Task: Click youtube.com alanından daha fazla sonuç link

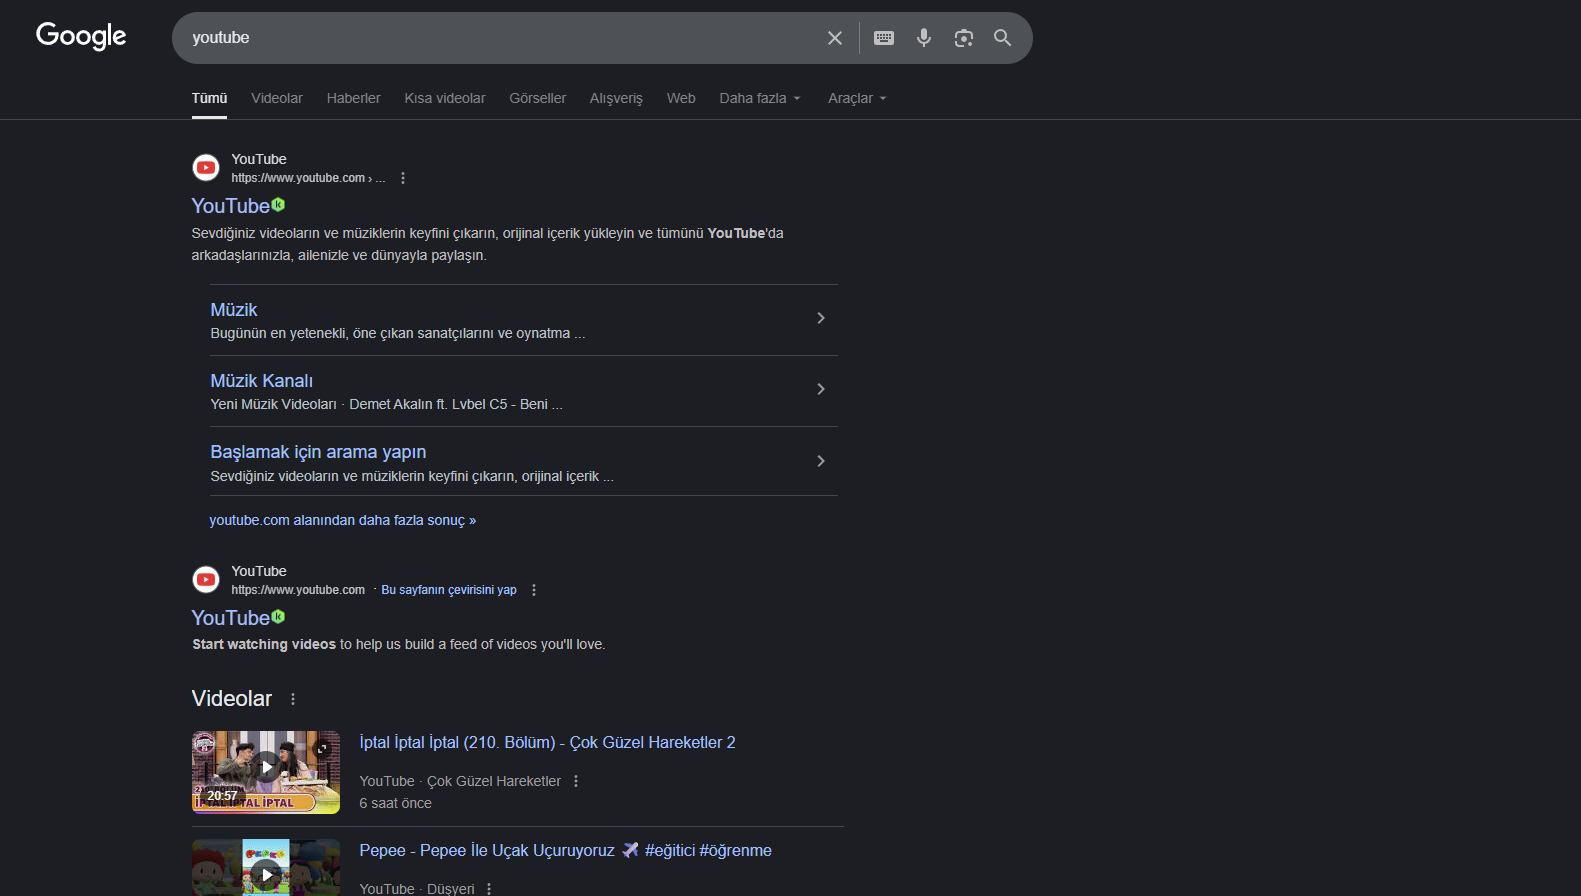Action: (343, 520)
